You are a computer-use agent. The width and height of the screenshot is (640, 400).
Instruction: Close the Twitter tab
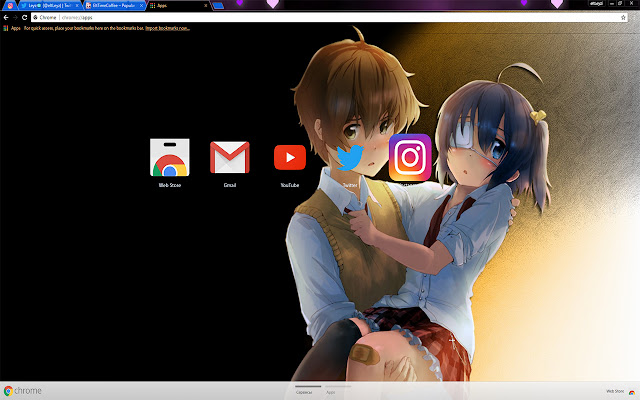pyautogui.click(x=77, y=6)
